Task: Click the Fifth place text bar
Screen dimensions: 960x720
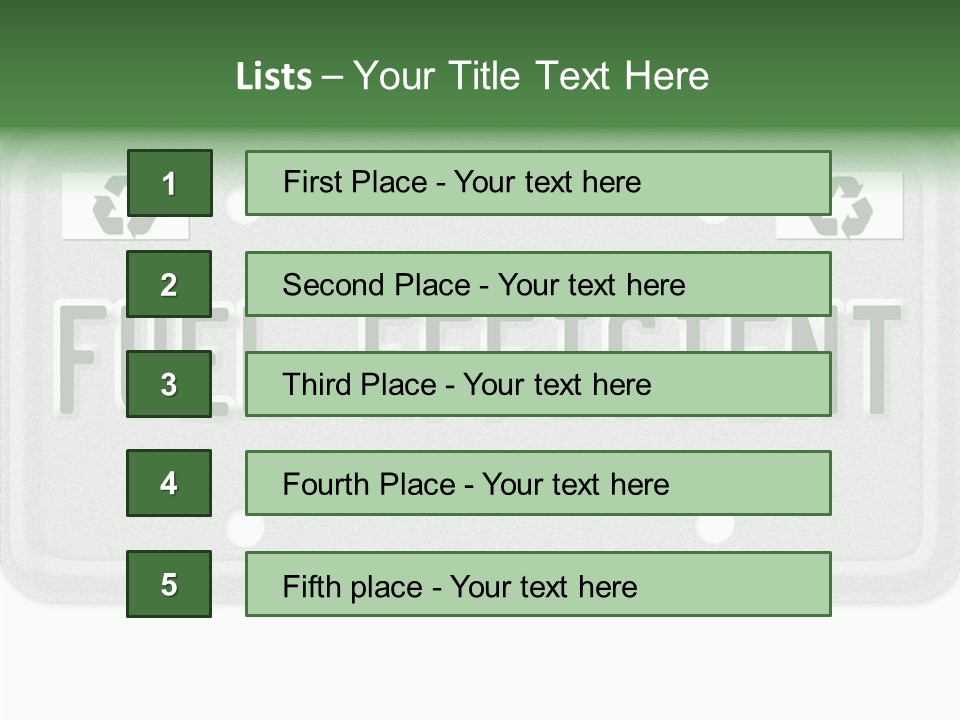Action: [x=538, y=584]
